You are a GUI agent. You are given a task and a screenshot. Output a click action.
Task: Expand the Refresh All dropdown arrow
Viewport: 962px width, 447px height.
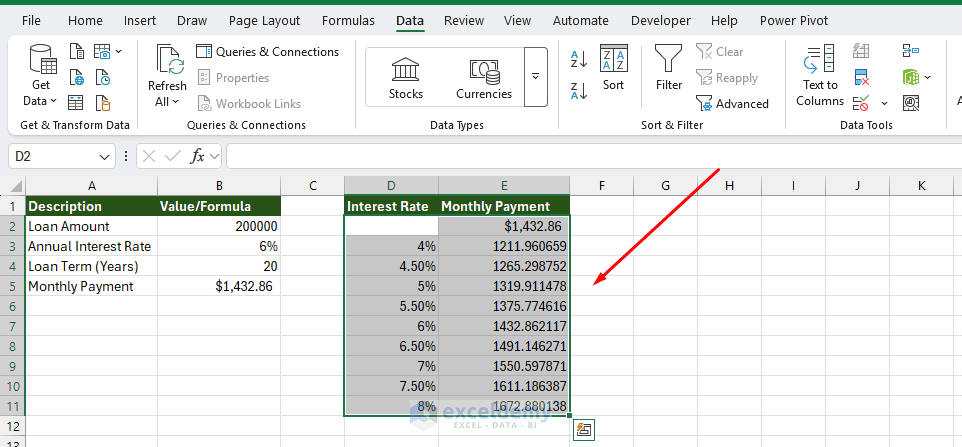coord(175,102)
